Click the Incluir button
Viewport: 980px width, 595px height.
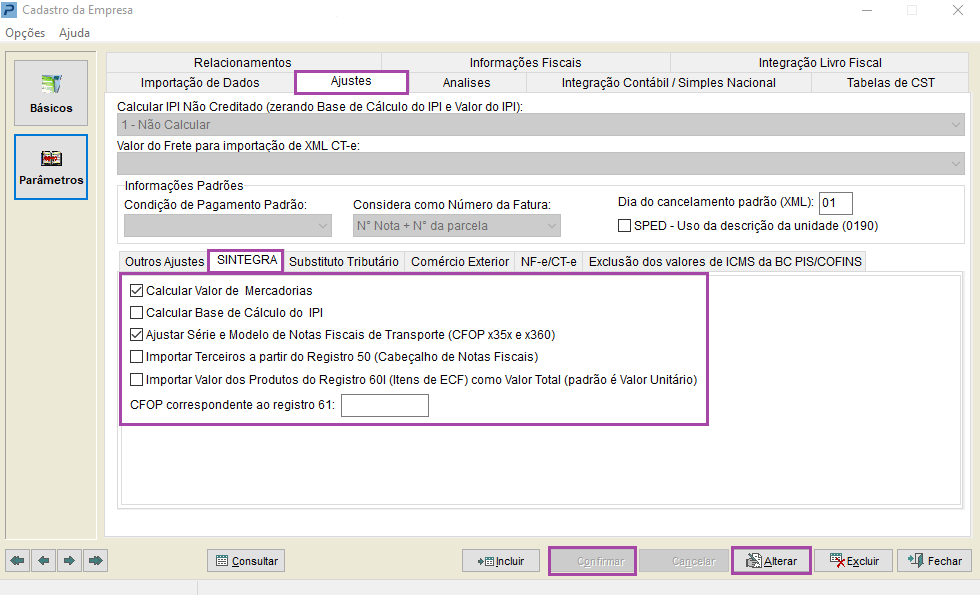coord(501,561)
